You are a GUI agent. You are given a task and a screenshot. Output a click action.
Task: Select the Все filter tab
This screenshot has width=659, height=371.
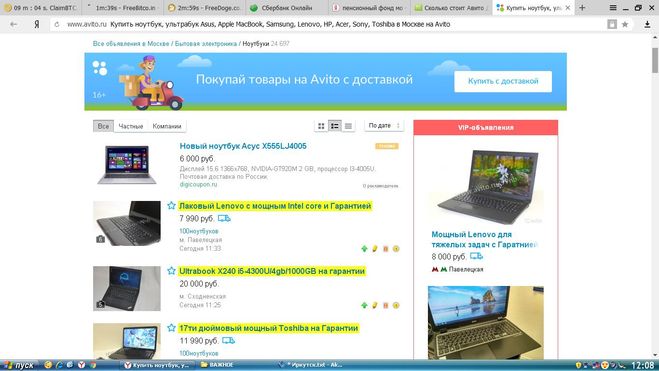pos(103,126)
